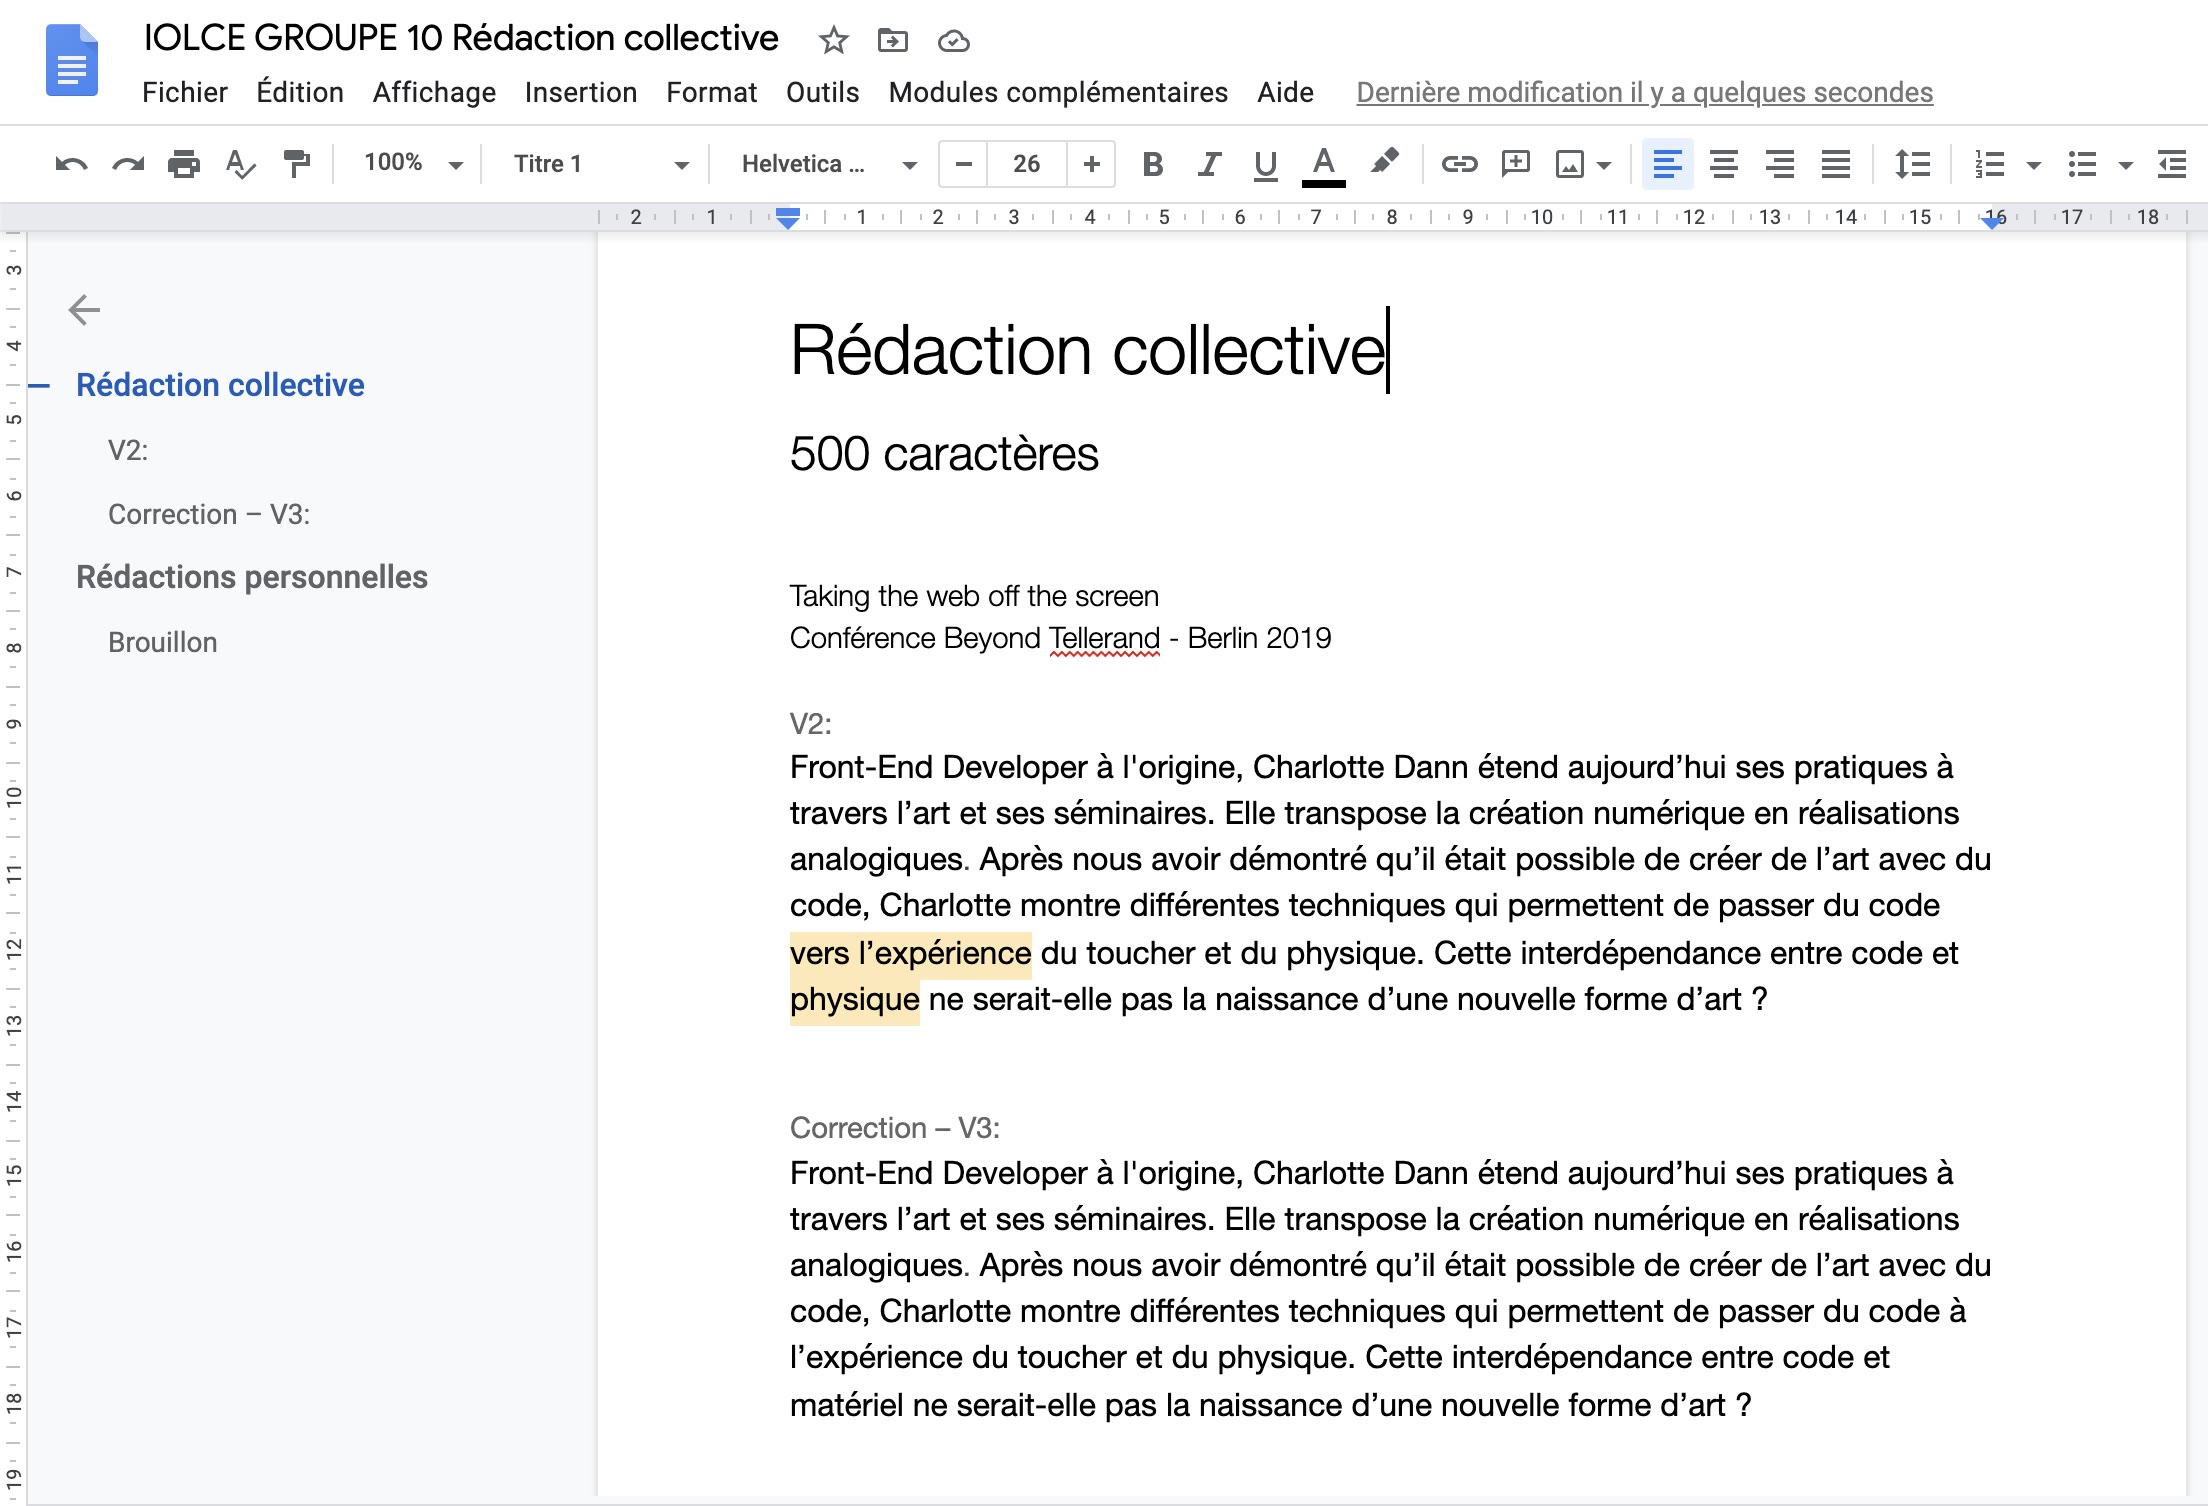This screenshot has width=2208, height=1506.
Task: Decrease font size with minus button
Action: [x=964, y=164]
